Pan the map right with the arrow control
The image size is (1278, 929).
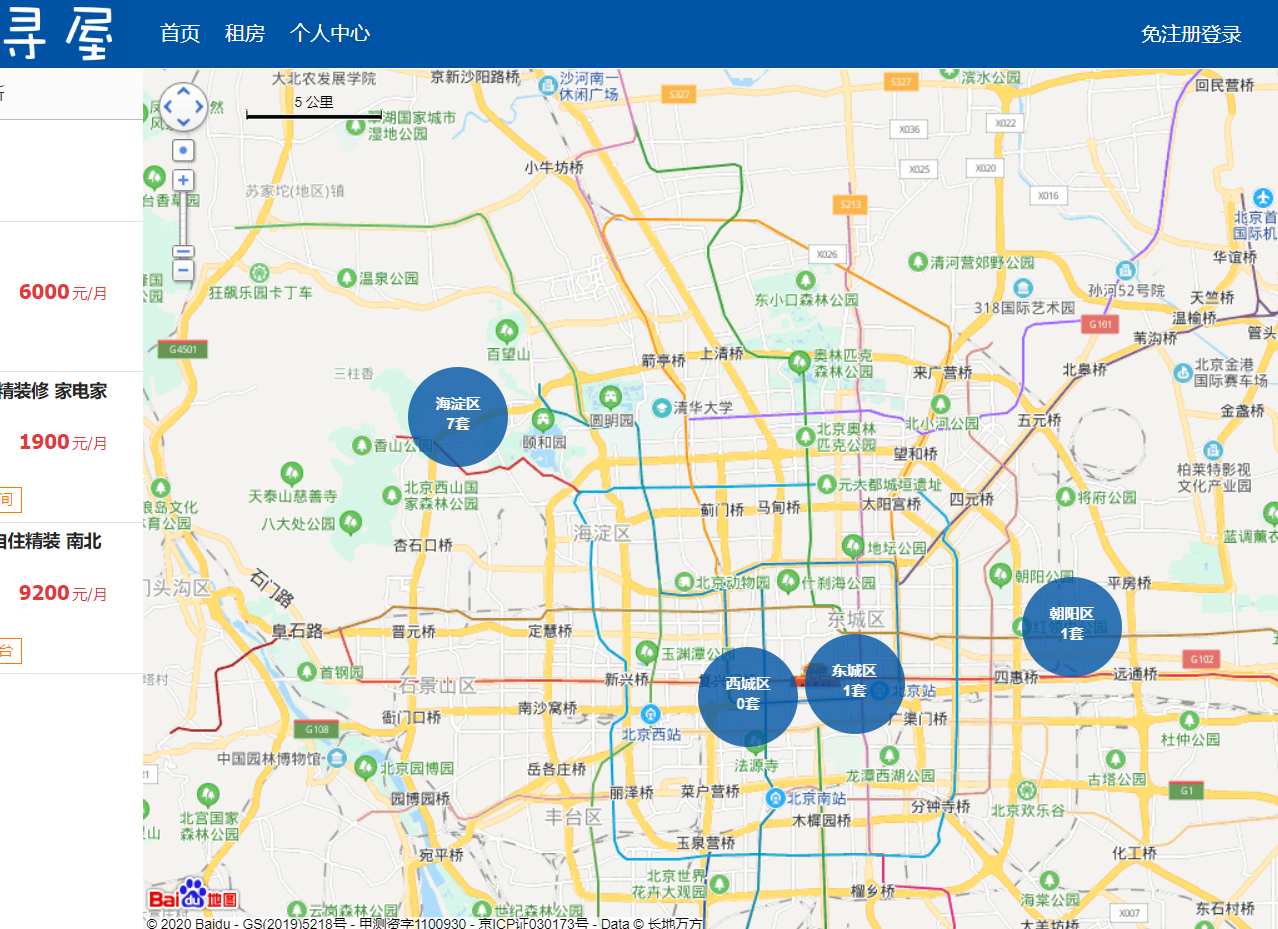pyautogui.click(x=199, y=107)
